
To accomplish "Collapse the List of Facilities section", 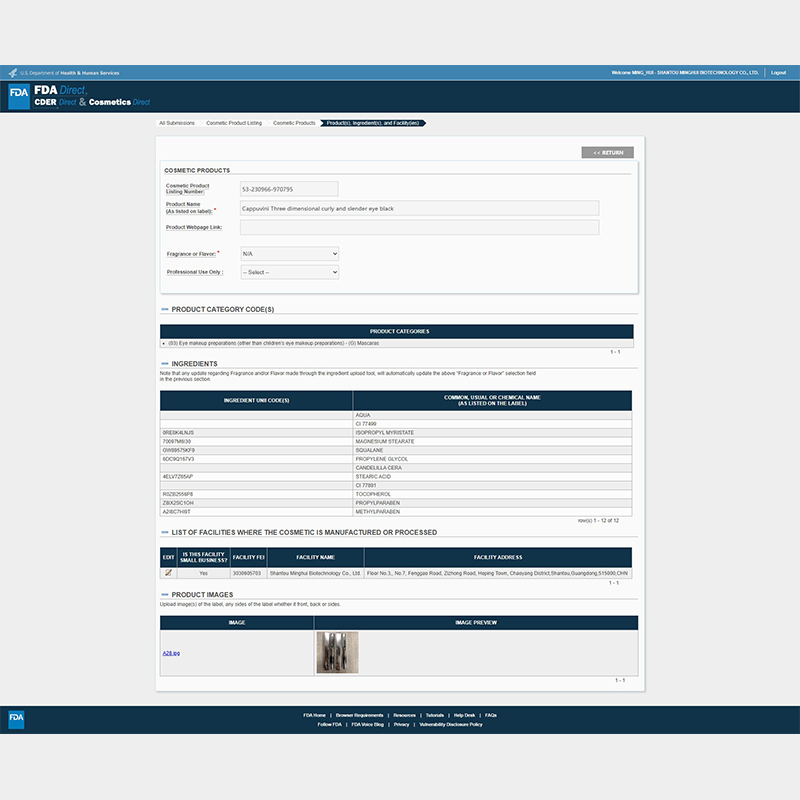I will coord(165,531).
